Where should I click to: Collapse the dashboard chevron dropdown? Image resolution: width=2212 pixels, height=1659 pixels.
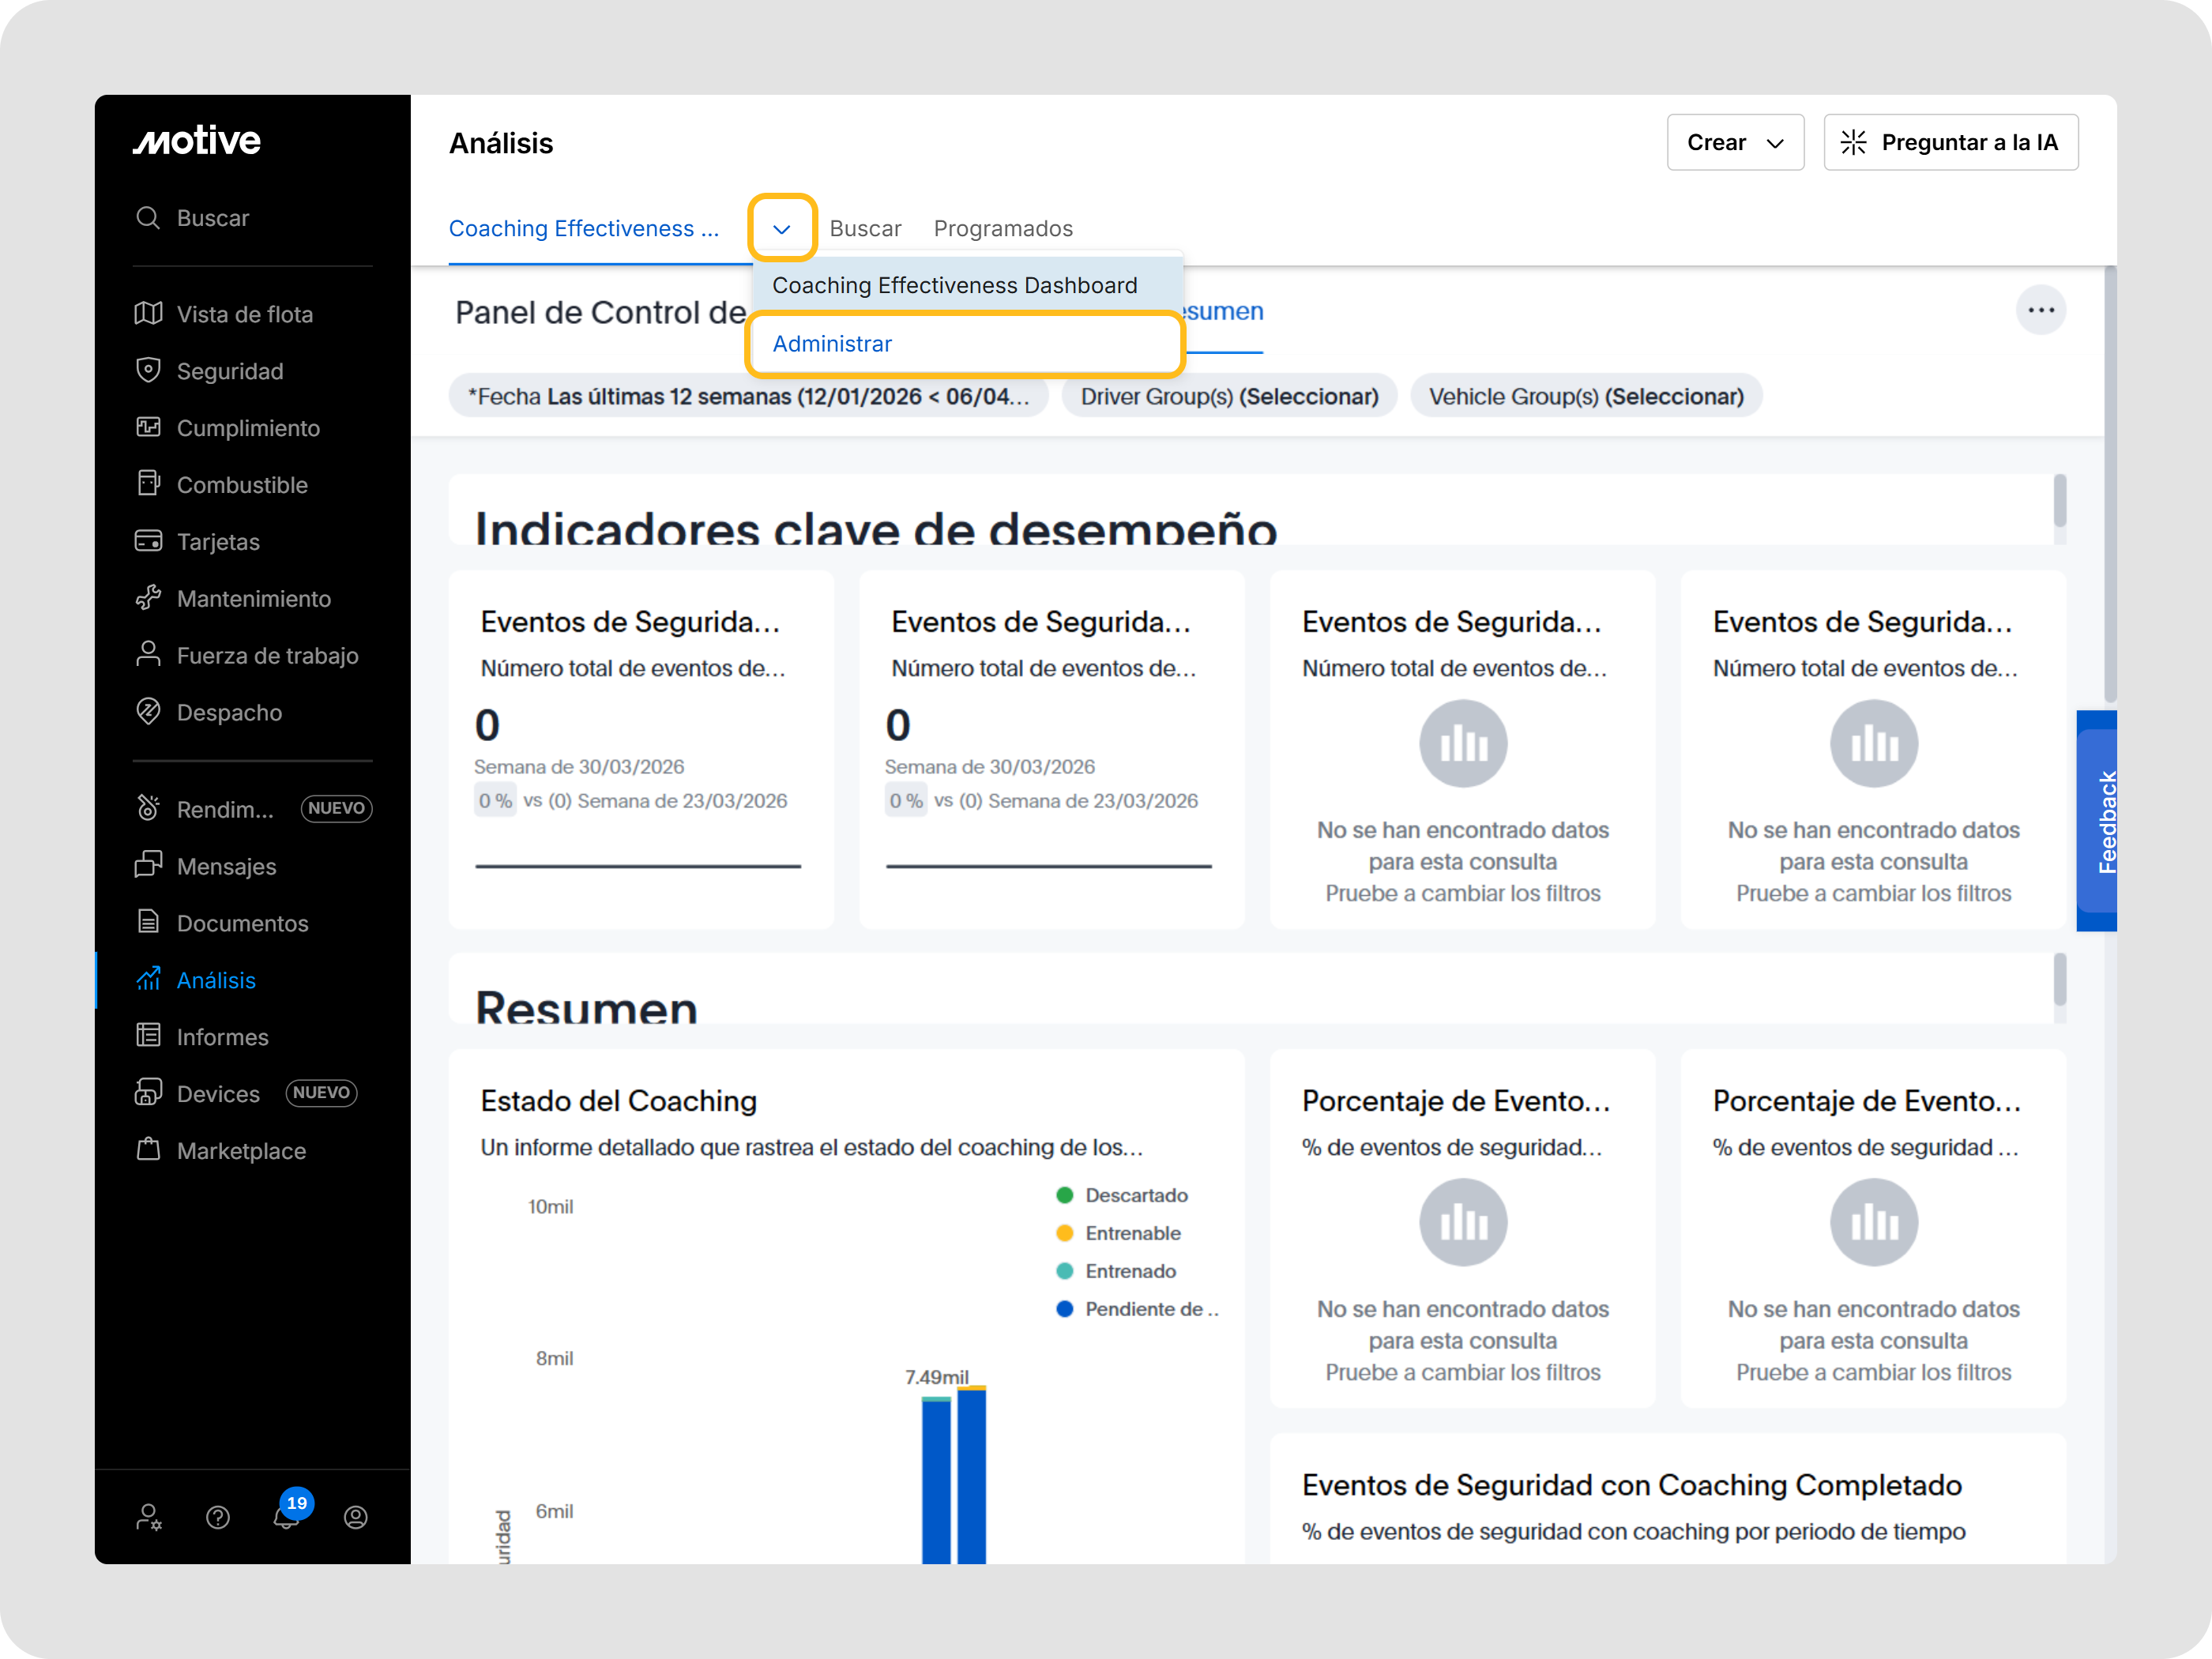click(x=782, y=229)
